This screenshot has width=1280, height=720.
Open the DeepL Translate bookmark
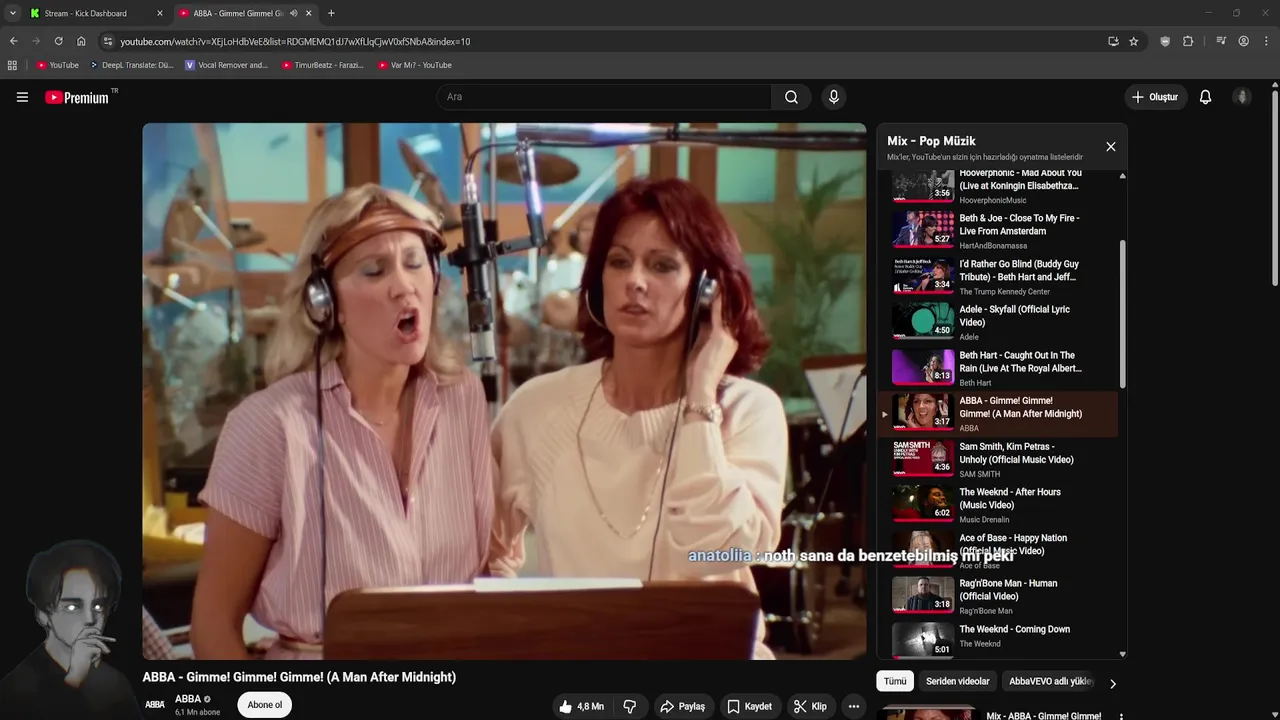pos(131,65)
